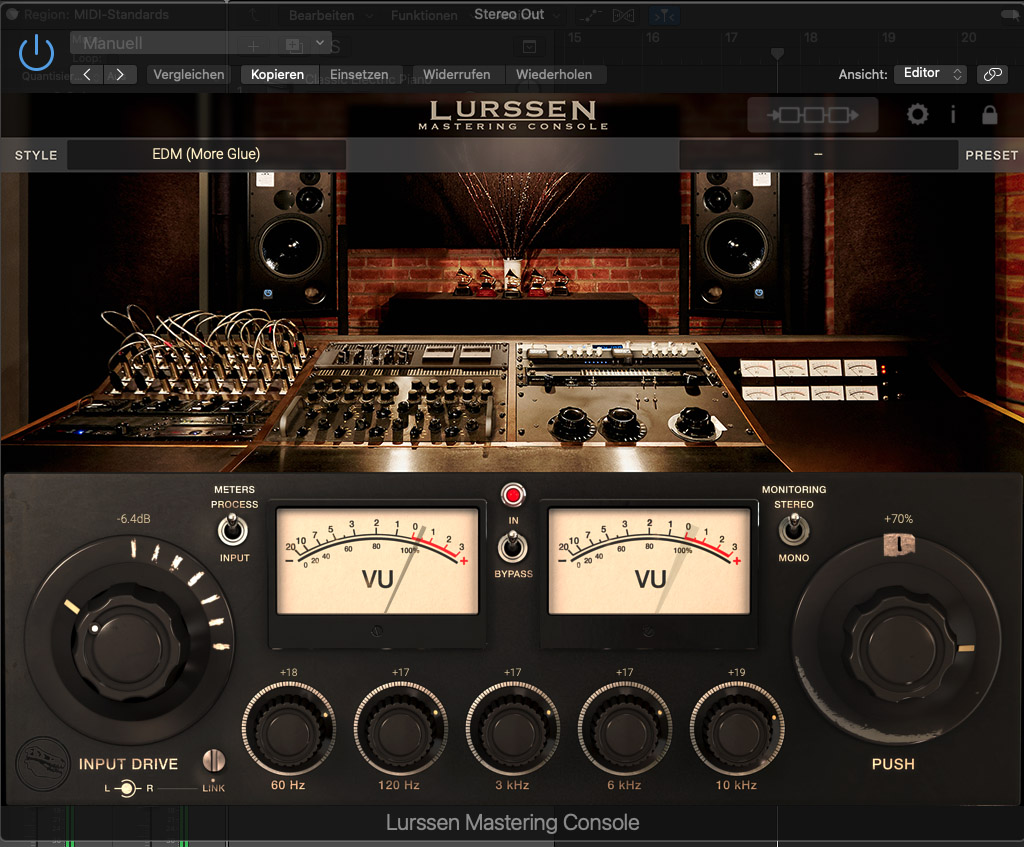
Task: Click the 3 kHz EQ knob
Action: 512,728
